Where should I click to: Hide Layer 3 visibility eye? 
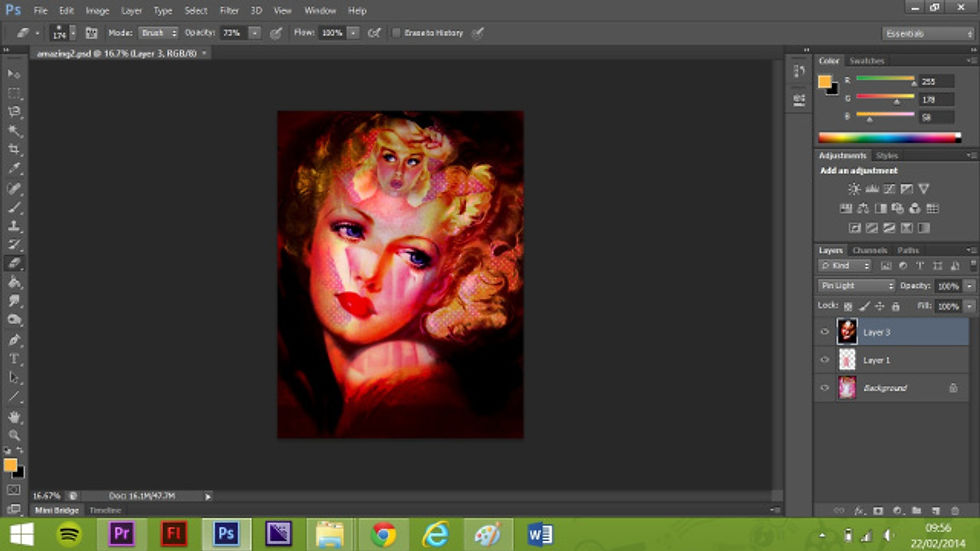coord(824,332)
